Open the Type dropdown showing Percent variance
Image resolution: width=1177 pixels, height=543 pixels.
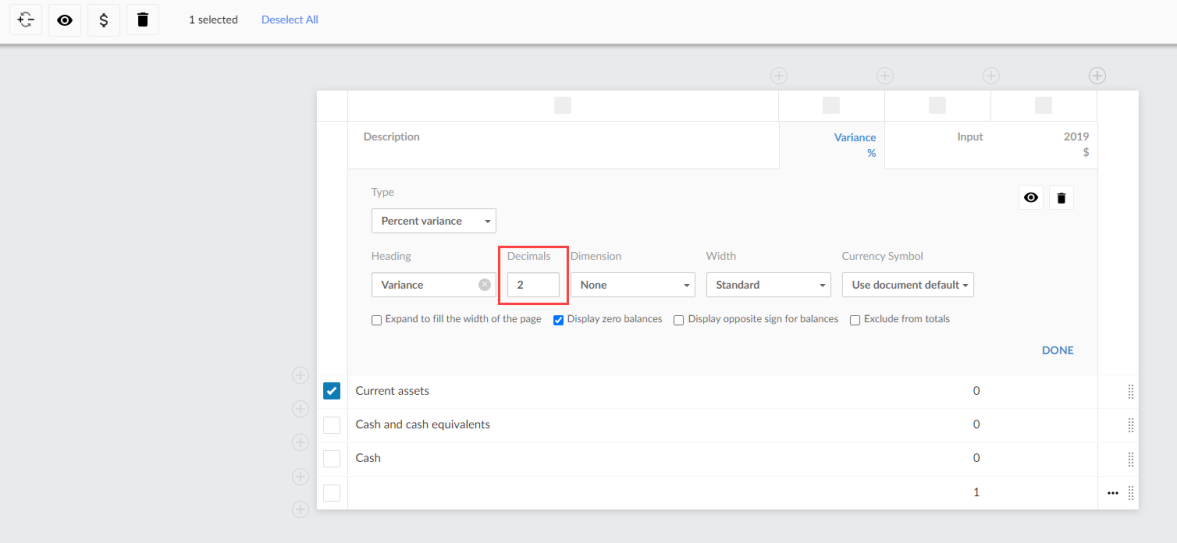[x=433, y=221]
